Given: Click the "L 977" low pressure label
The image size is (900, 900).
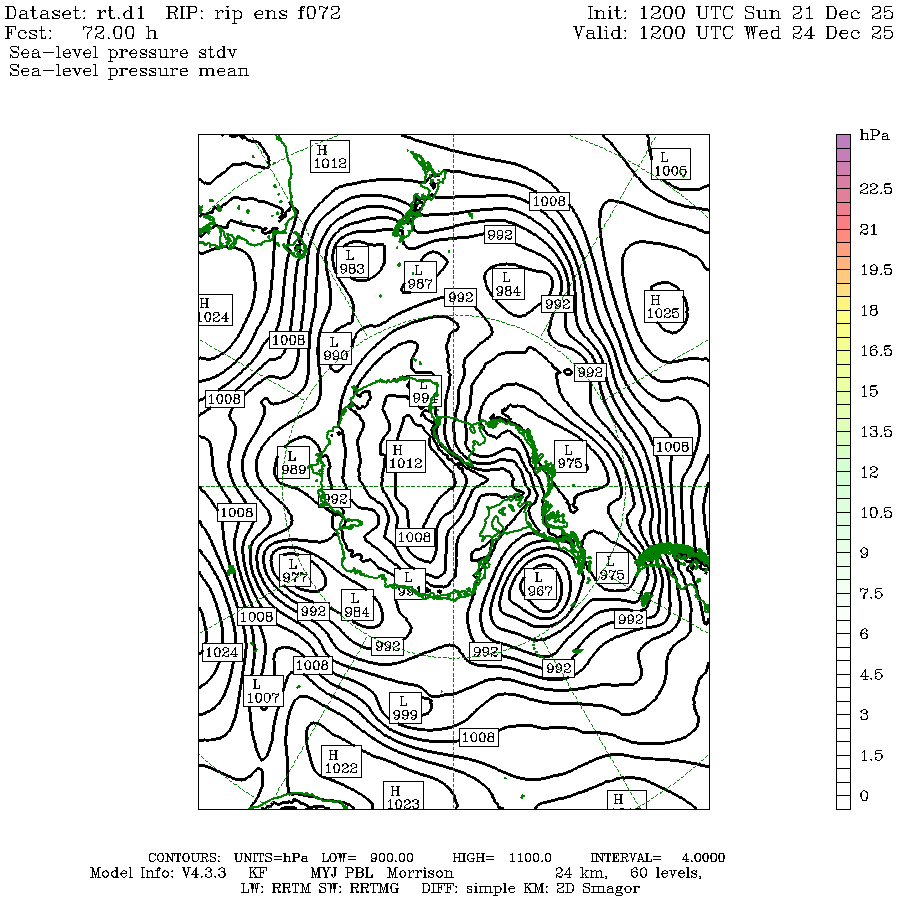Looking at the screenshot, I should click(295, 571).
